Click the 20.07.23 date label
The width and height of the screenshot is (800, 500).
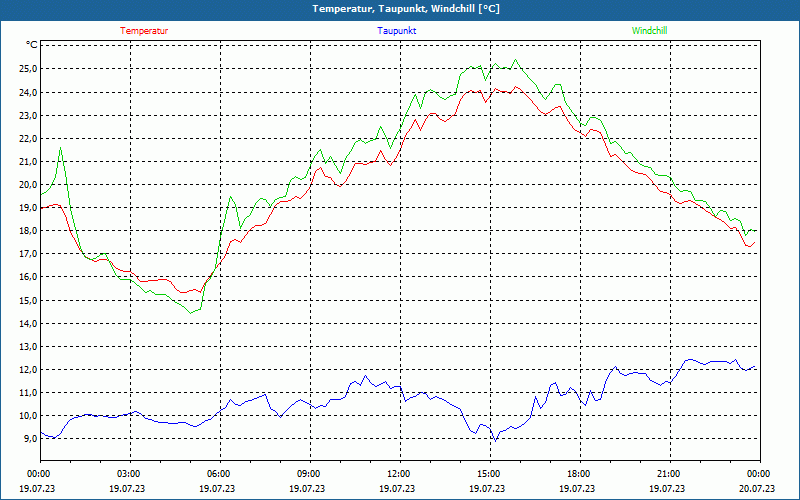pos(757,488)
